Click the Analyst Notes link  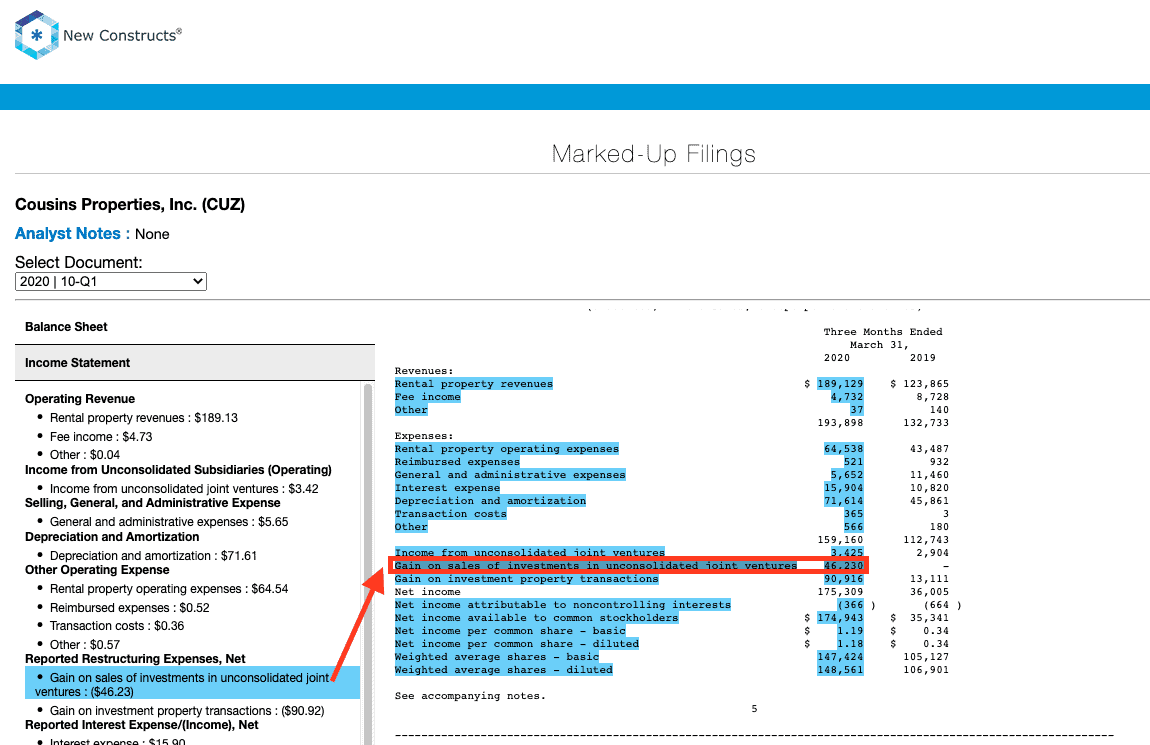72,233
